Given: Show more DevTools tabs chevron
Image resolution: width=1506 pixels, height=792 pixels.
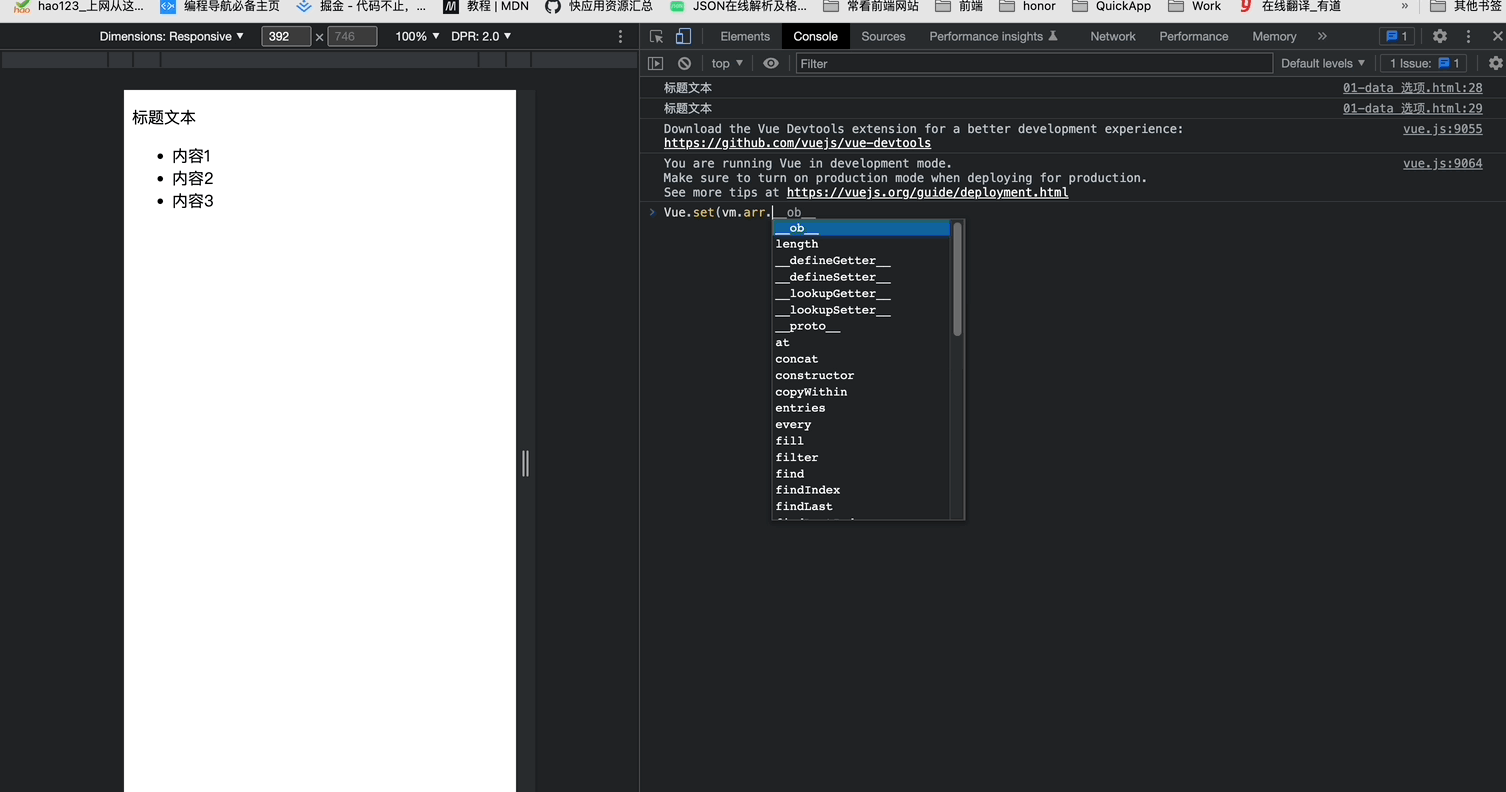Looking at the screenshot, I should (x=1322, y=36).
